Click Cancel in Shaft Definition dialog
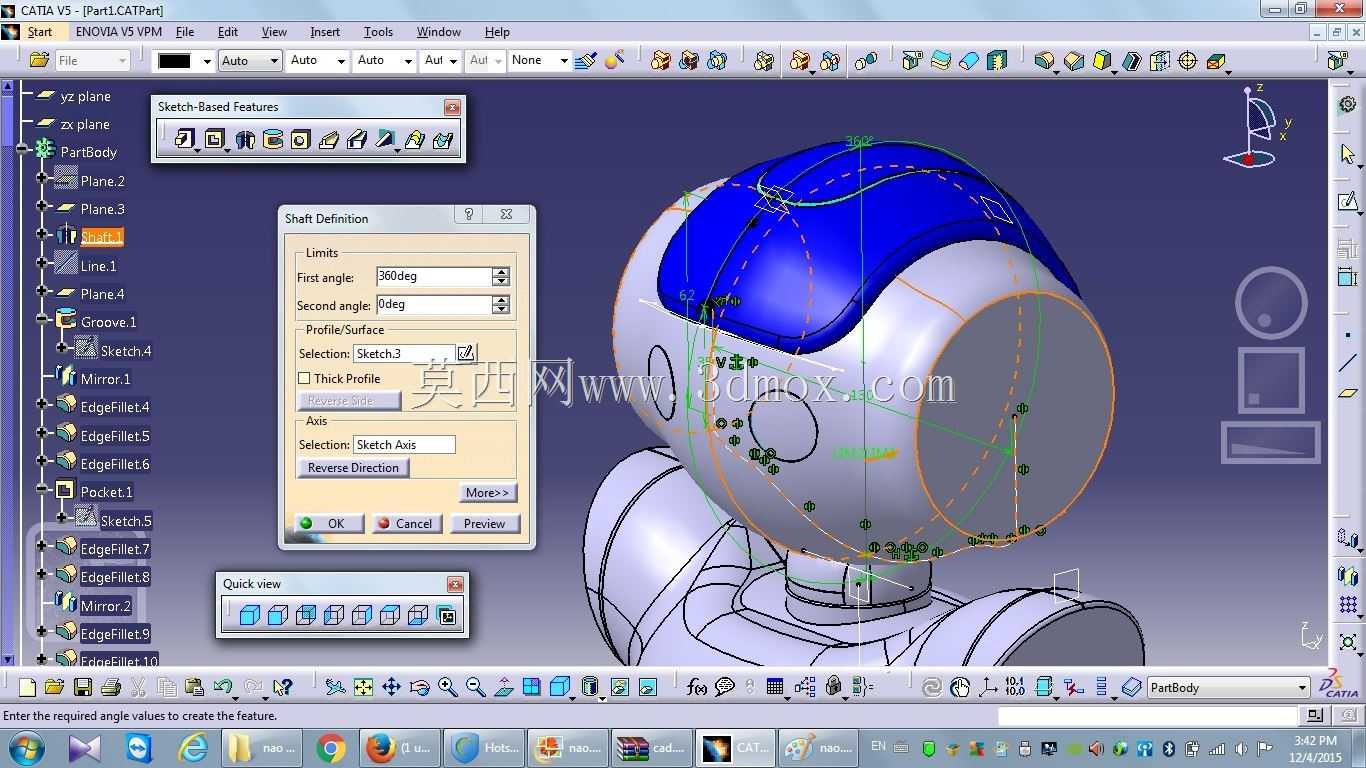 (x=407, y=523)
